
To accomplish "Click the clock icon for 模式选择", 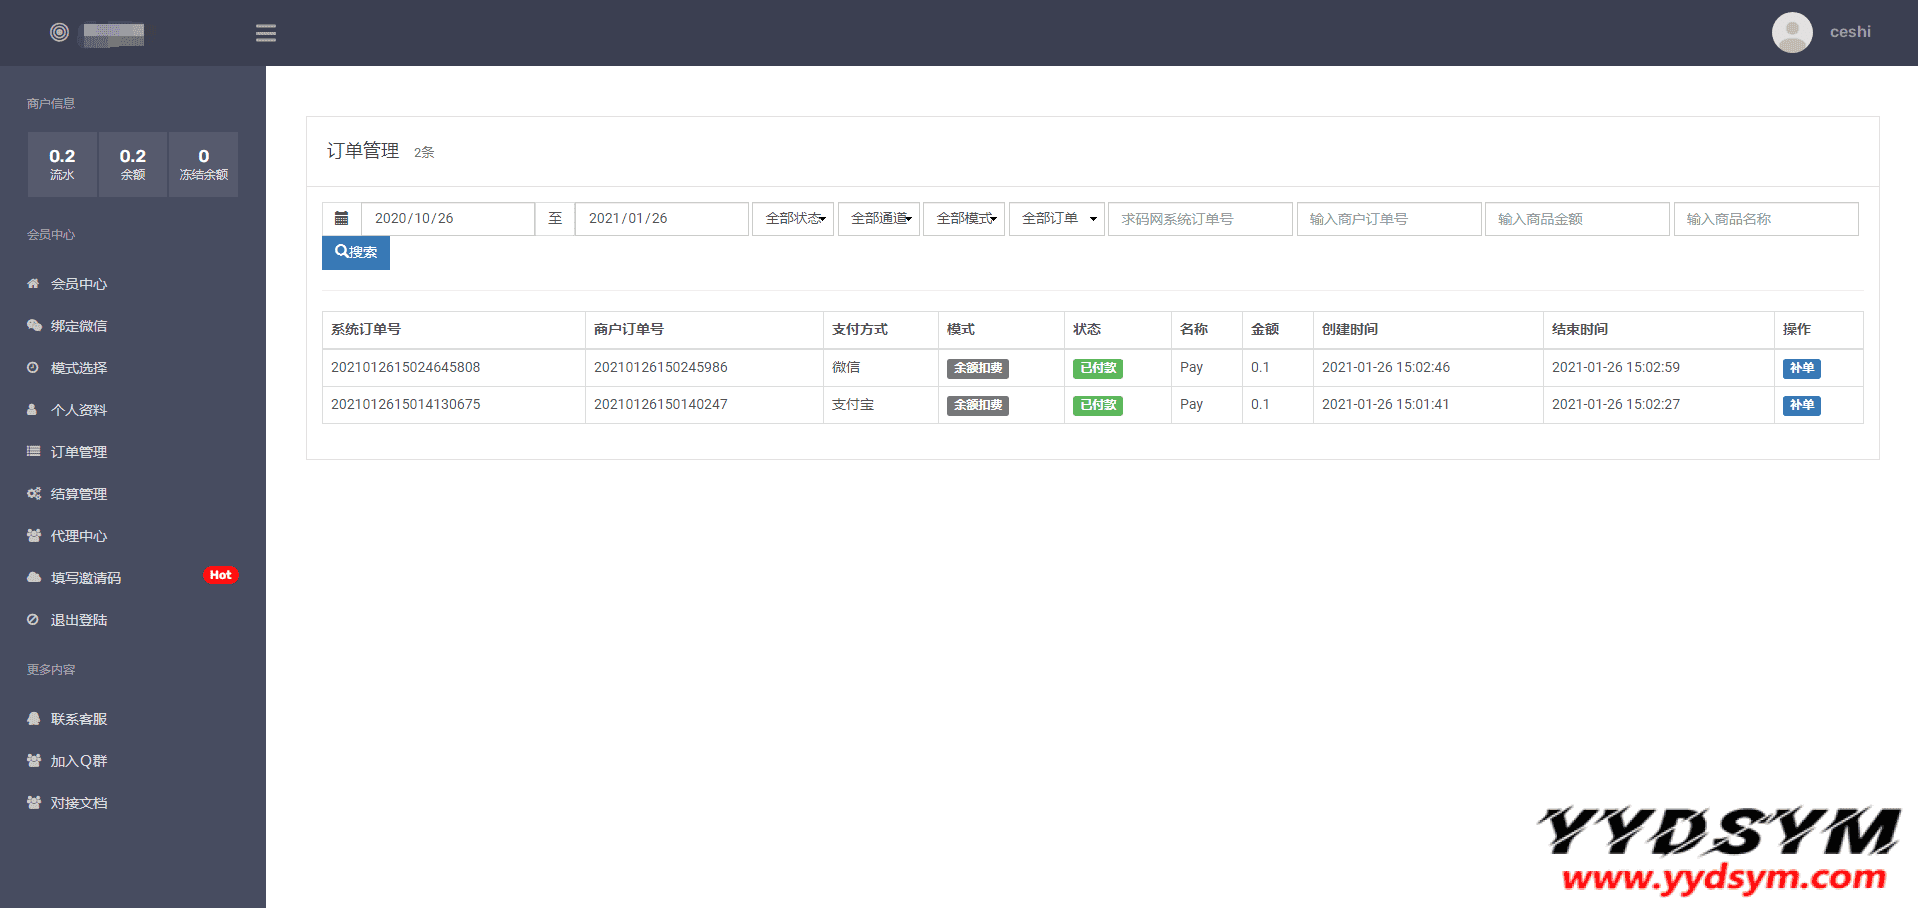I will pos(33,368).
